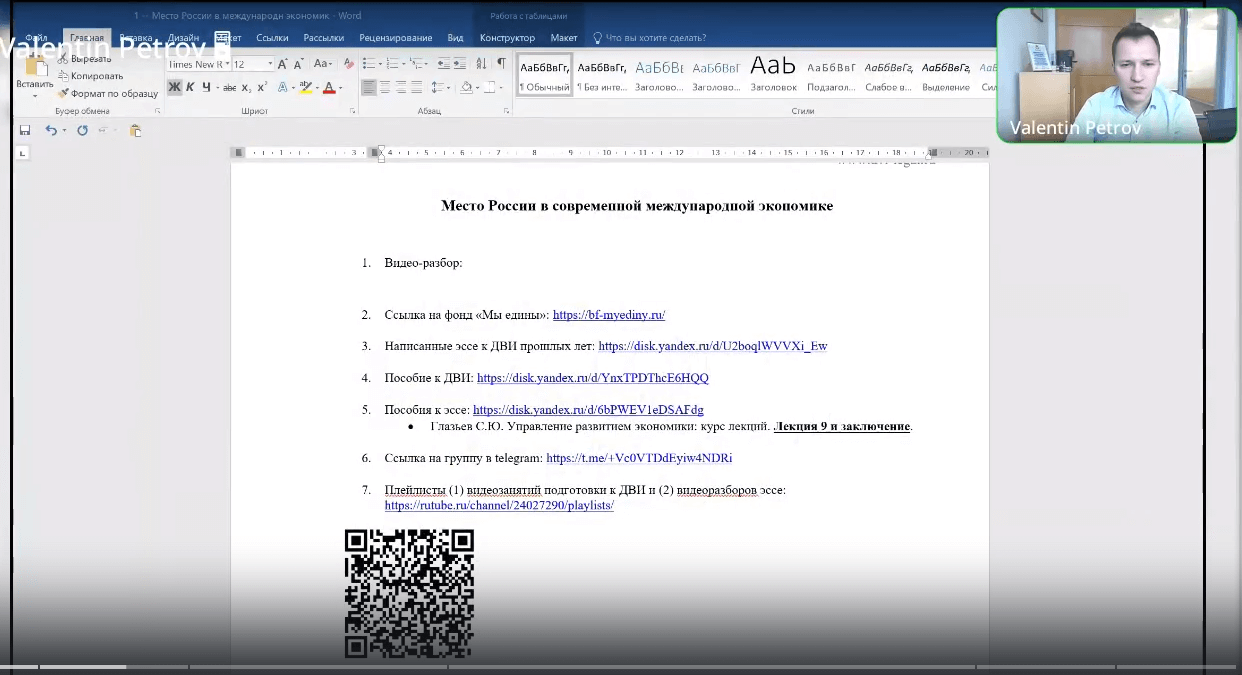Image resolution: width=1242 pixels, height=675 pixels.
Task: Activate Формат по образцу format painter
Action: [x=107, y=93]
